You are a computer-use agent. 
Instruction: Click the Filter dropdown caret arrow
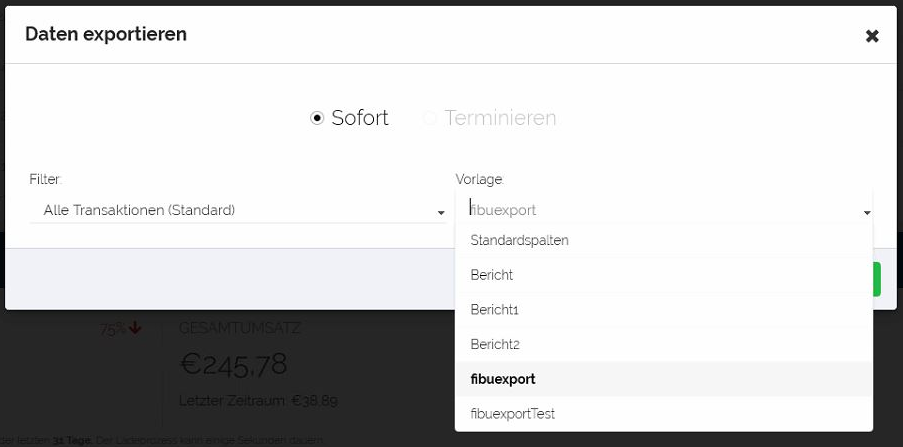(441, 213)
